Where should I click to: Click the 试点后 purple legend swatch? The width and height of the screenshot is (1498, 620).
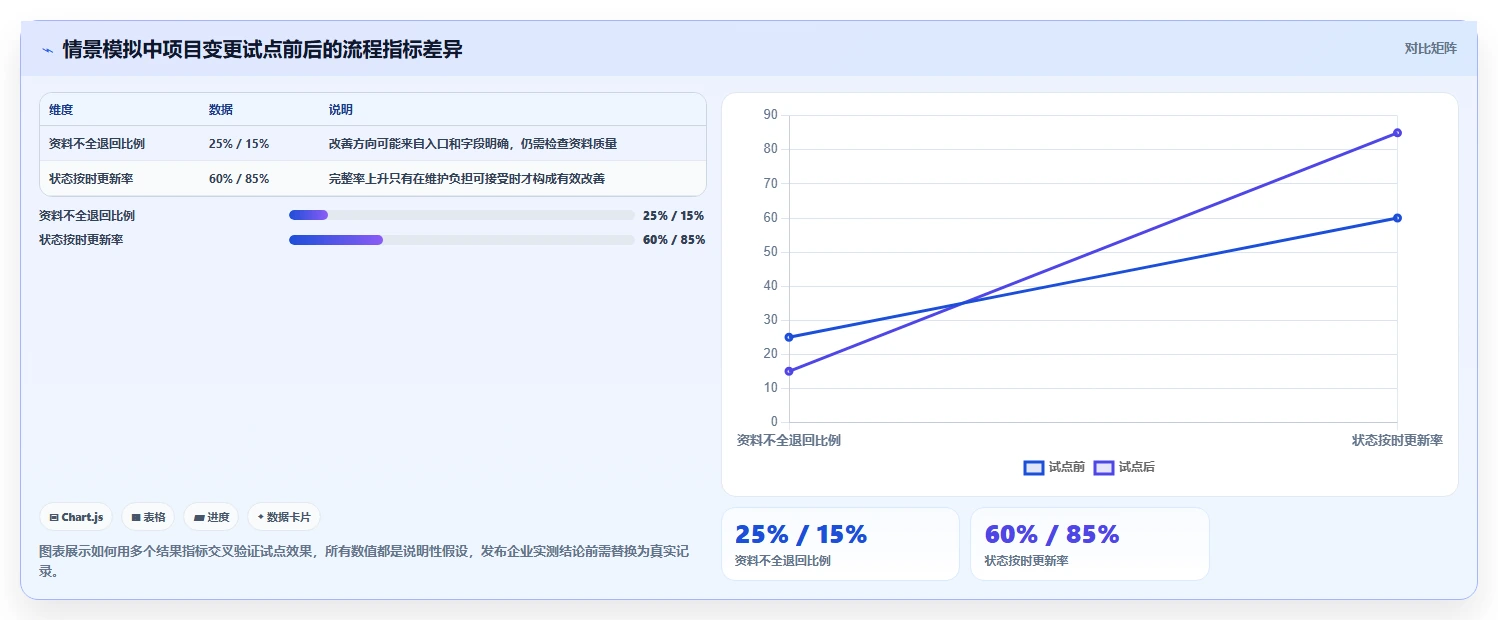pos(1104,467)
